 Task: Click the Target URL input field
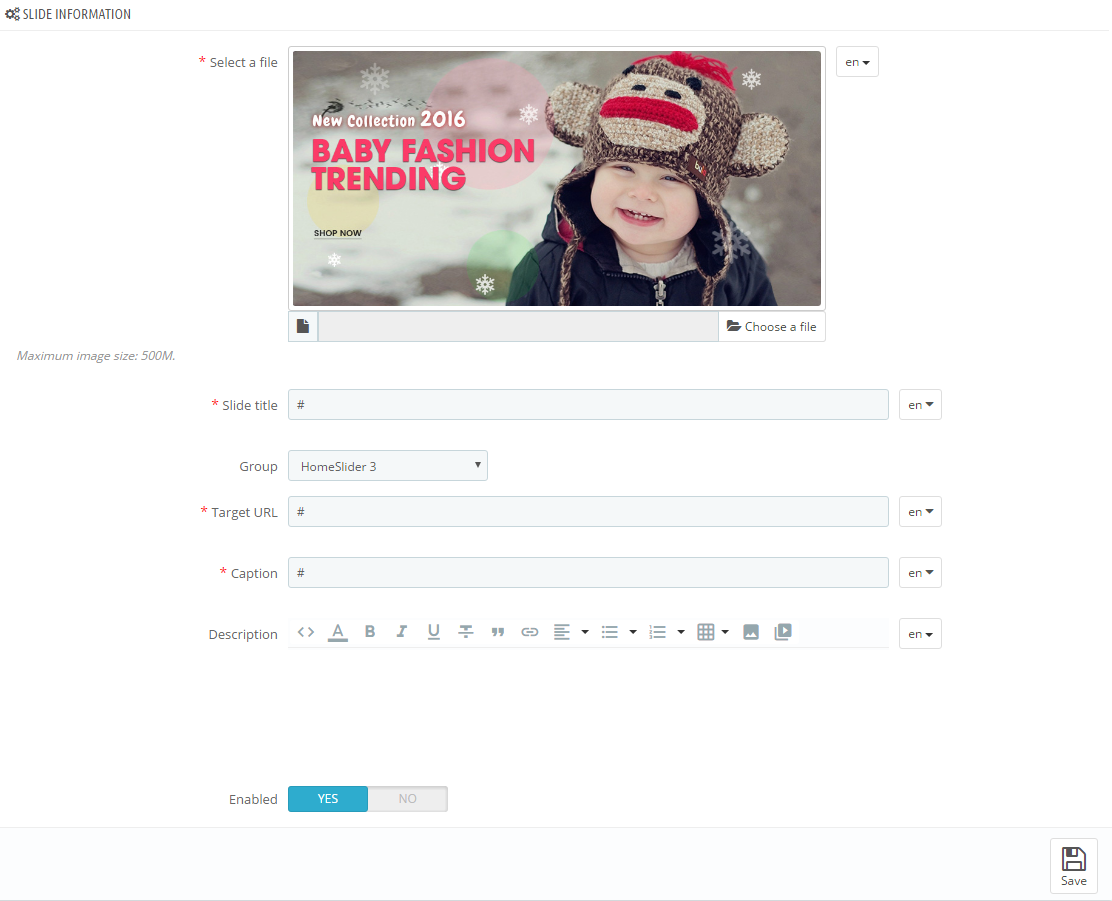(x=589, y=512)
